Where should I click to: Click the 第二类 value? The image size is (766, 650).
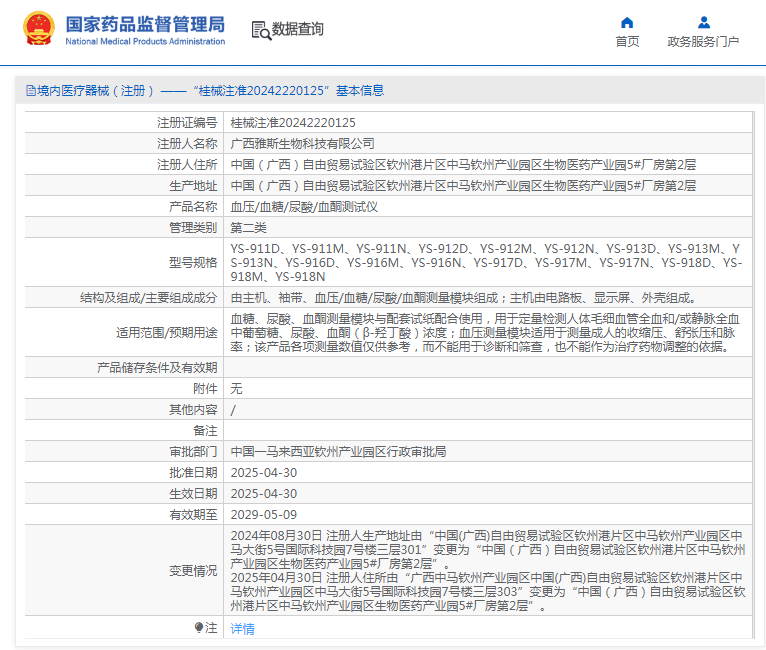pyautogui.click(x=248, y=228)
